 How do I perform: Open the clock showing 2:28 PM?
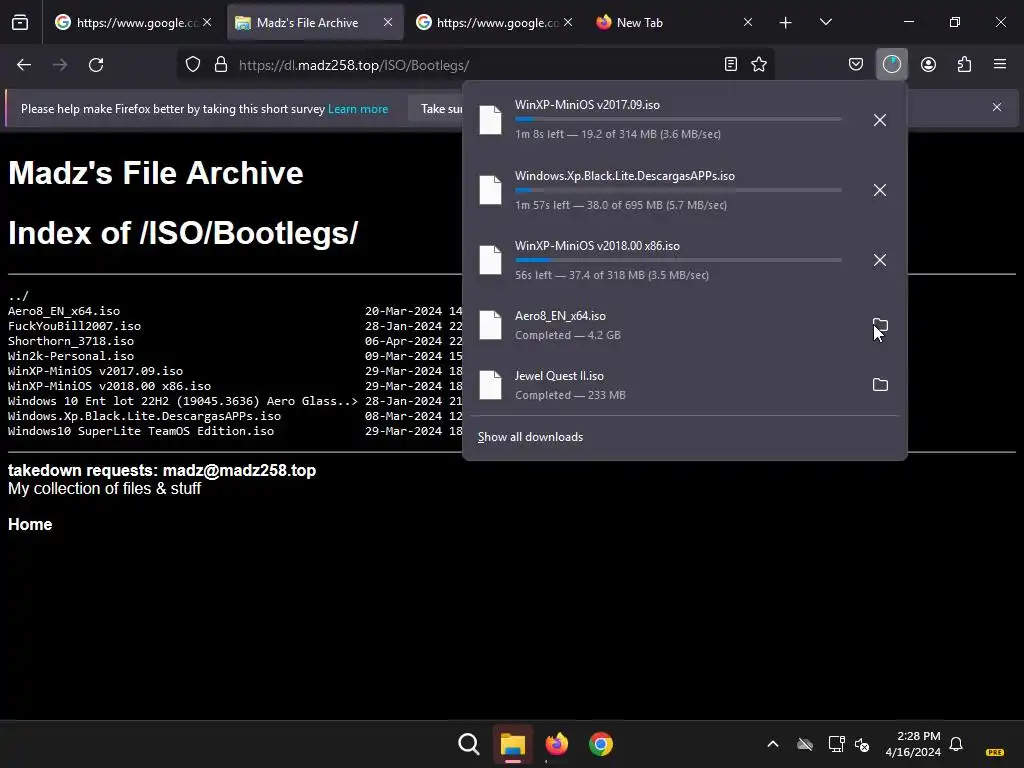[913, 744]
